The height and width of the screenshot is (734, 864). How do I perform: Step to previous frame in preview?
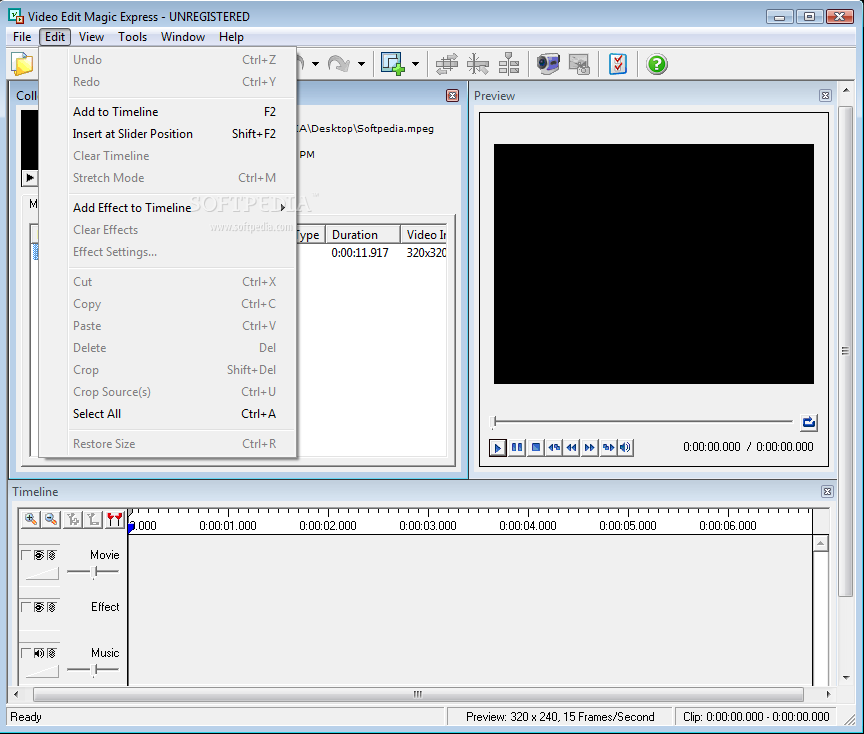click(x=554, y=447)
